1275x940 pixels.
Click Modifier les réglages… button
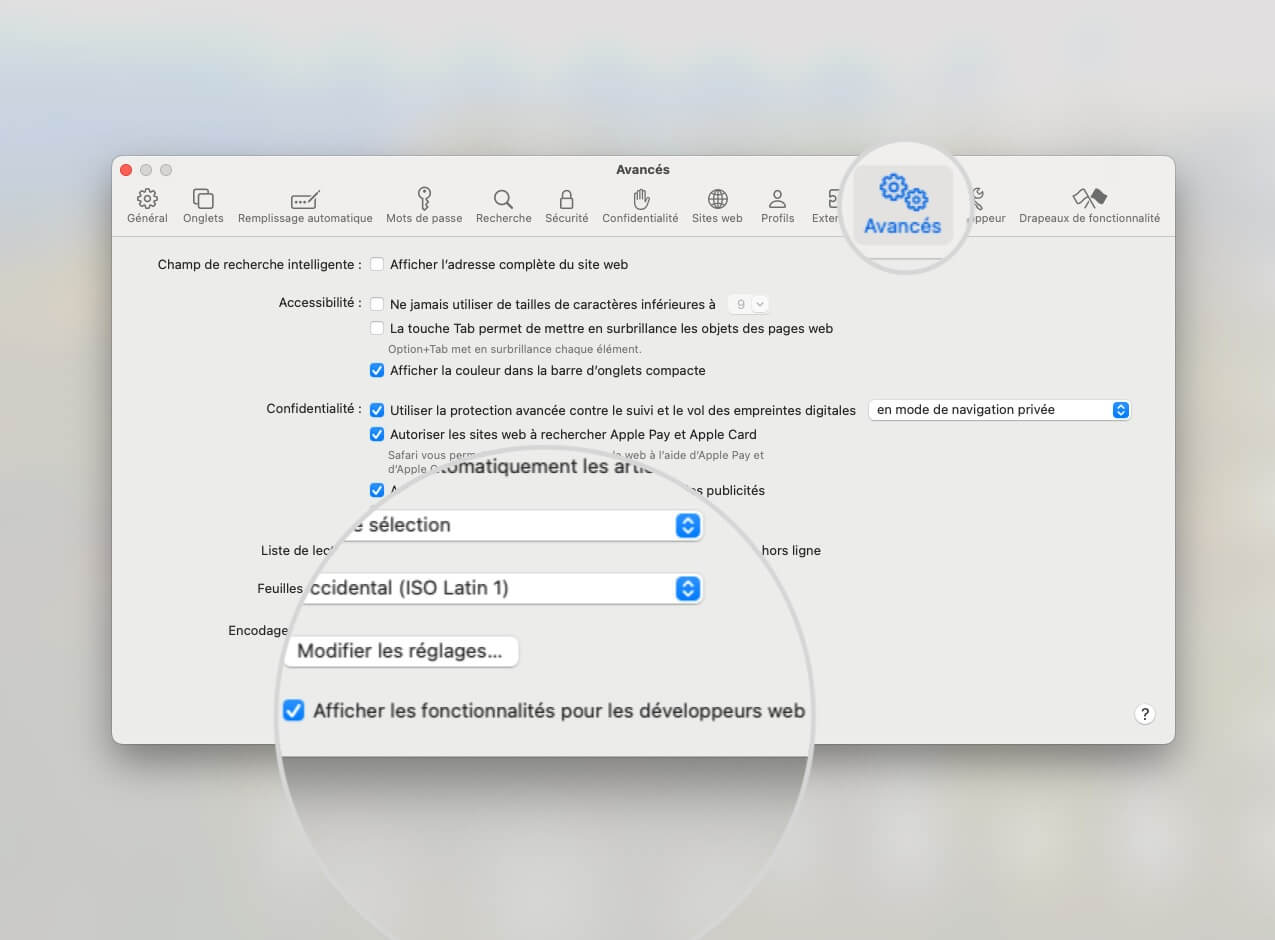[x=400, y=651]
